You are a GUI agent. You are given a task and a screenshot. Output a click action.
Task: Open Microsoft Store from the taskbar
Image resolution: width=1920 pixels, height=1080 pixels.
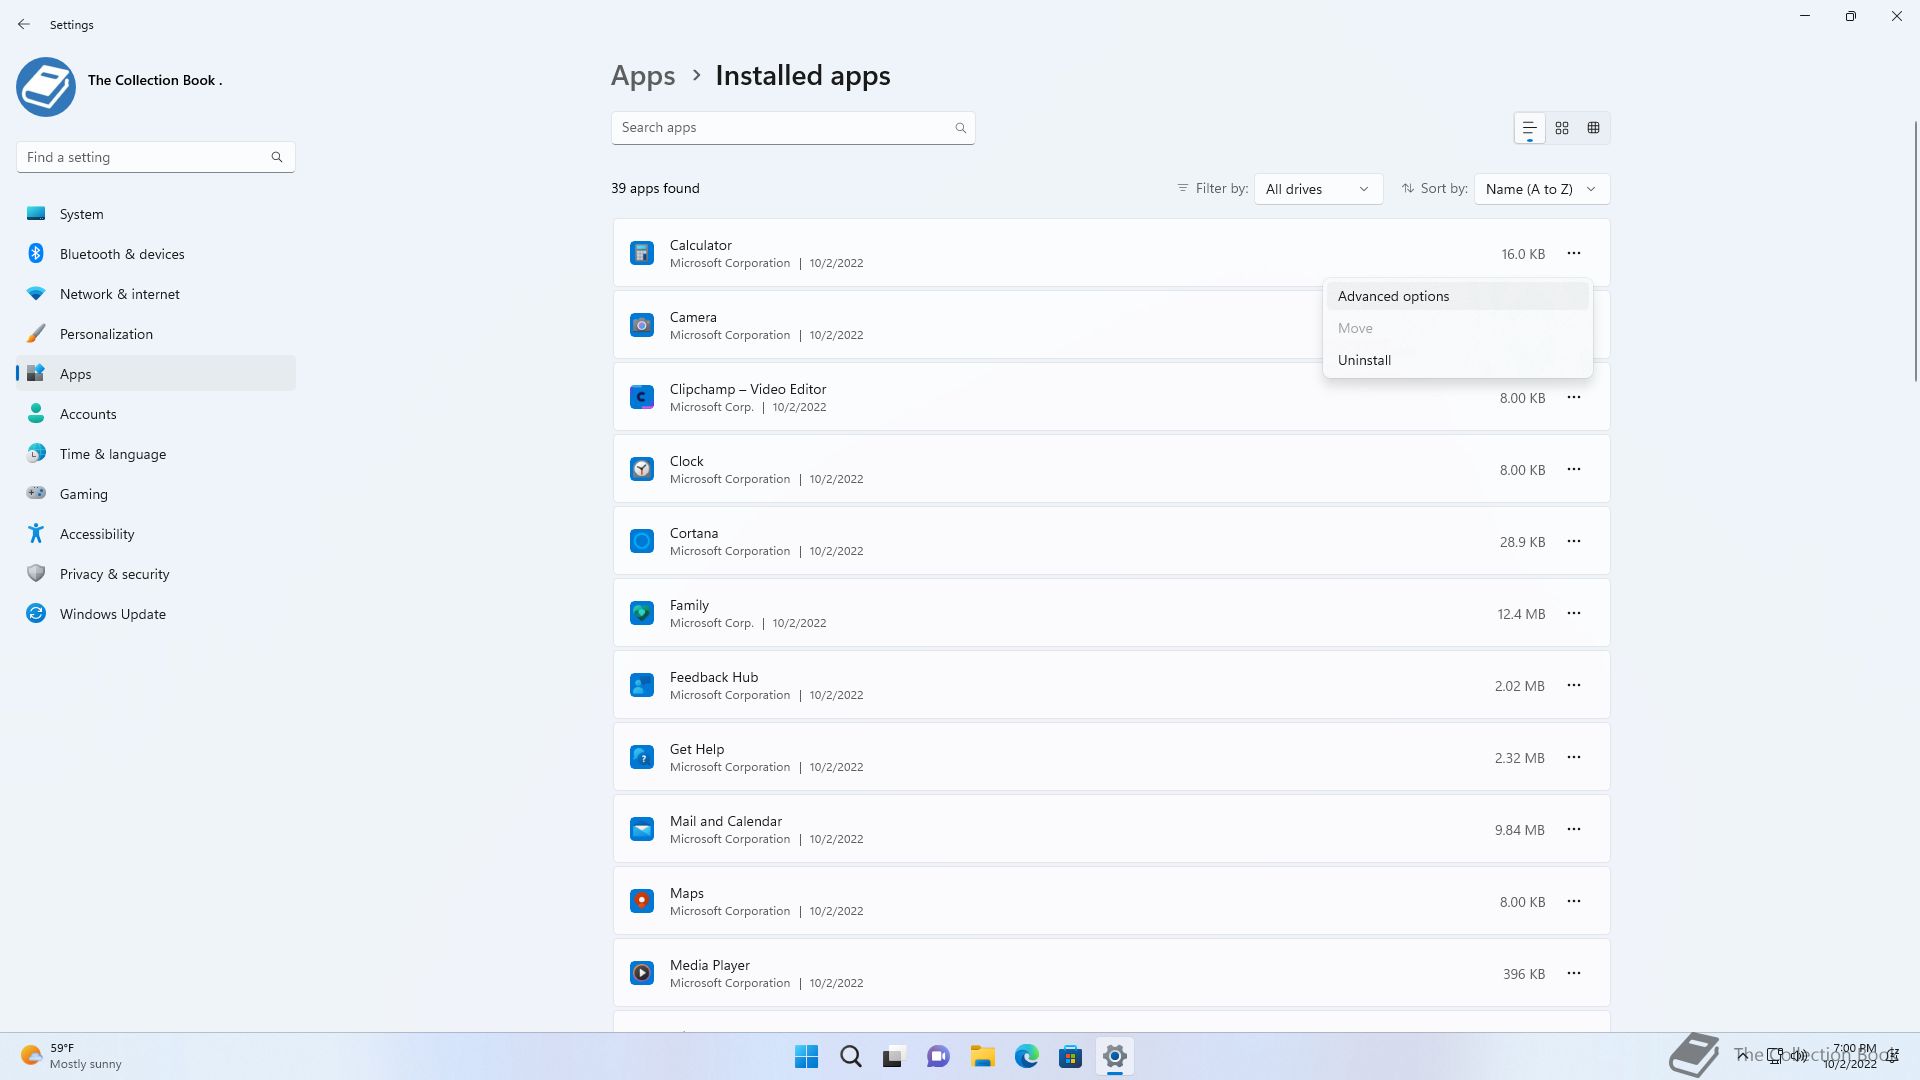[1070, 1056]
